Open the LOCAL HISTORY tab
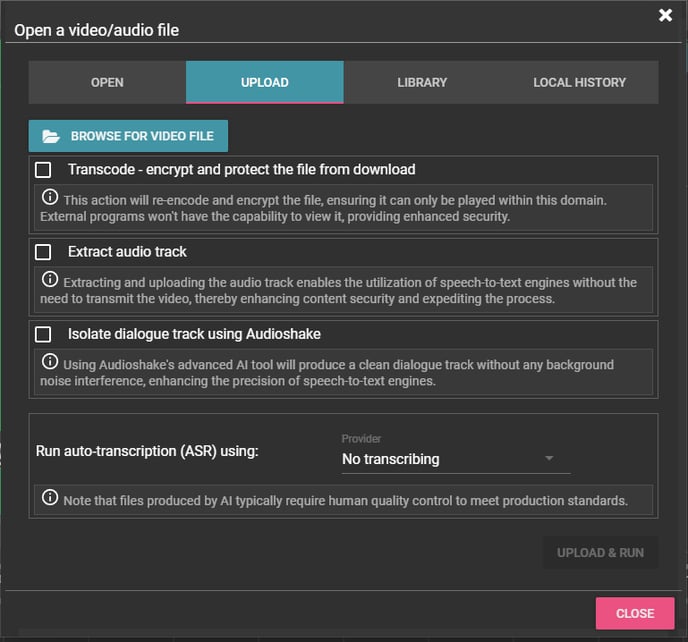688x642 pixels. click(579, 82)
